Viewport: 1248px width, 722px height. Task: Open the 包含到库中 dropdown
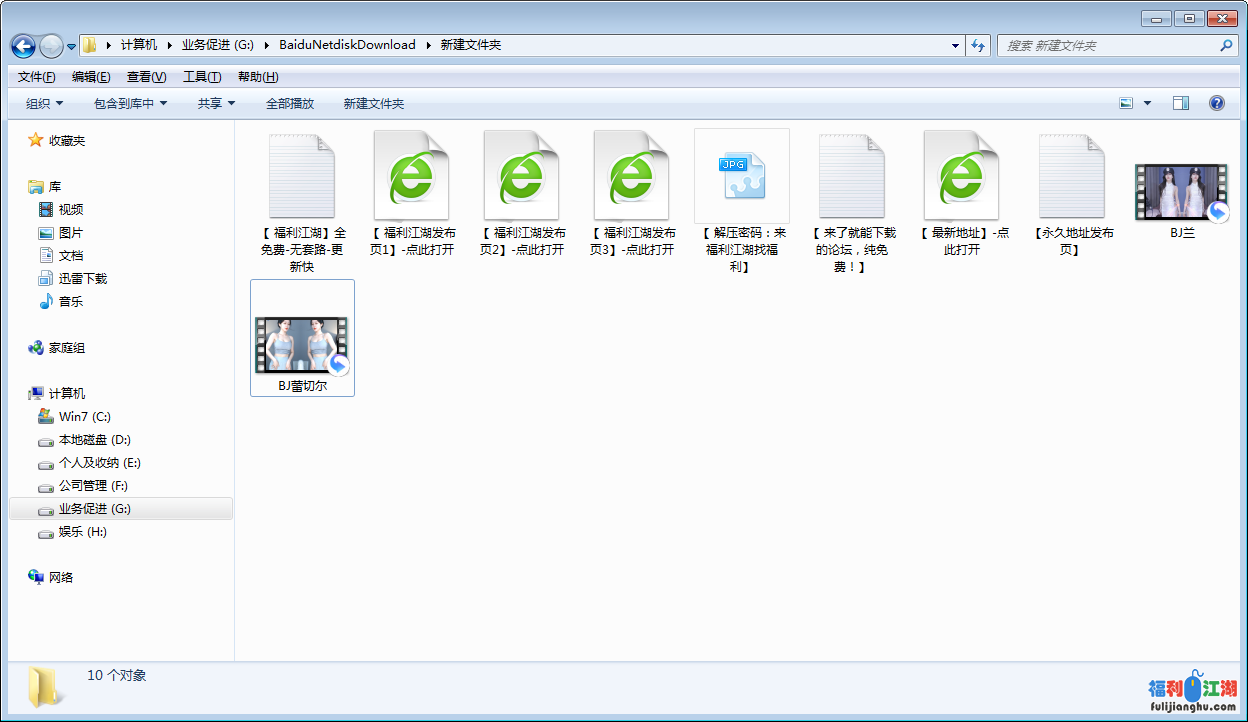pyautogui.click(x=130, y=104)
